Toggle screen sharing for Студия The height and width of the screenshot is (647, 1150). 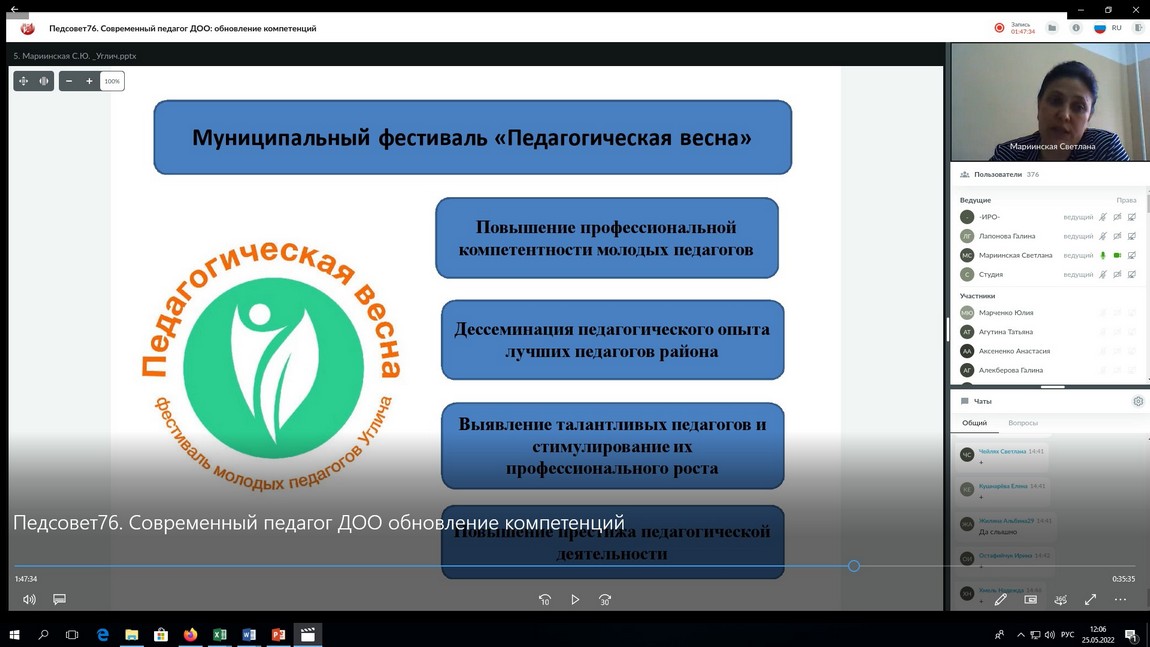1132,274
